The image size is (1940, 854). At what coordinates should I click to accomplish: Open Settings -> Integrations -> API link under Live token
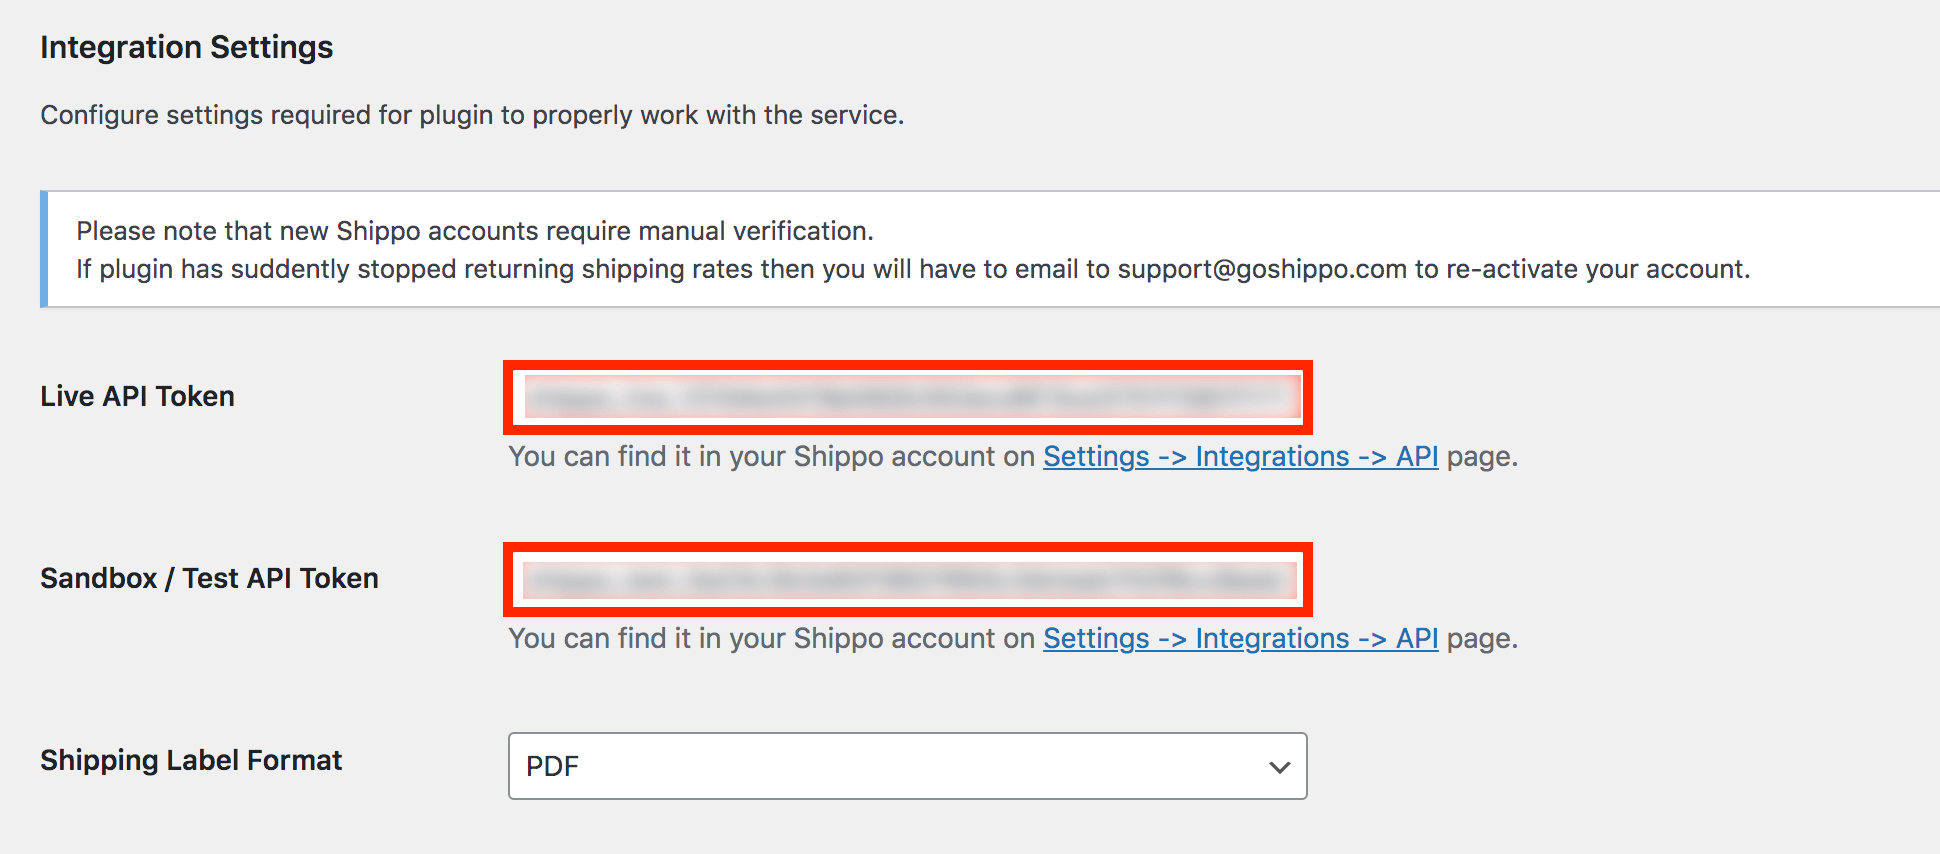point(1240,457)
